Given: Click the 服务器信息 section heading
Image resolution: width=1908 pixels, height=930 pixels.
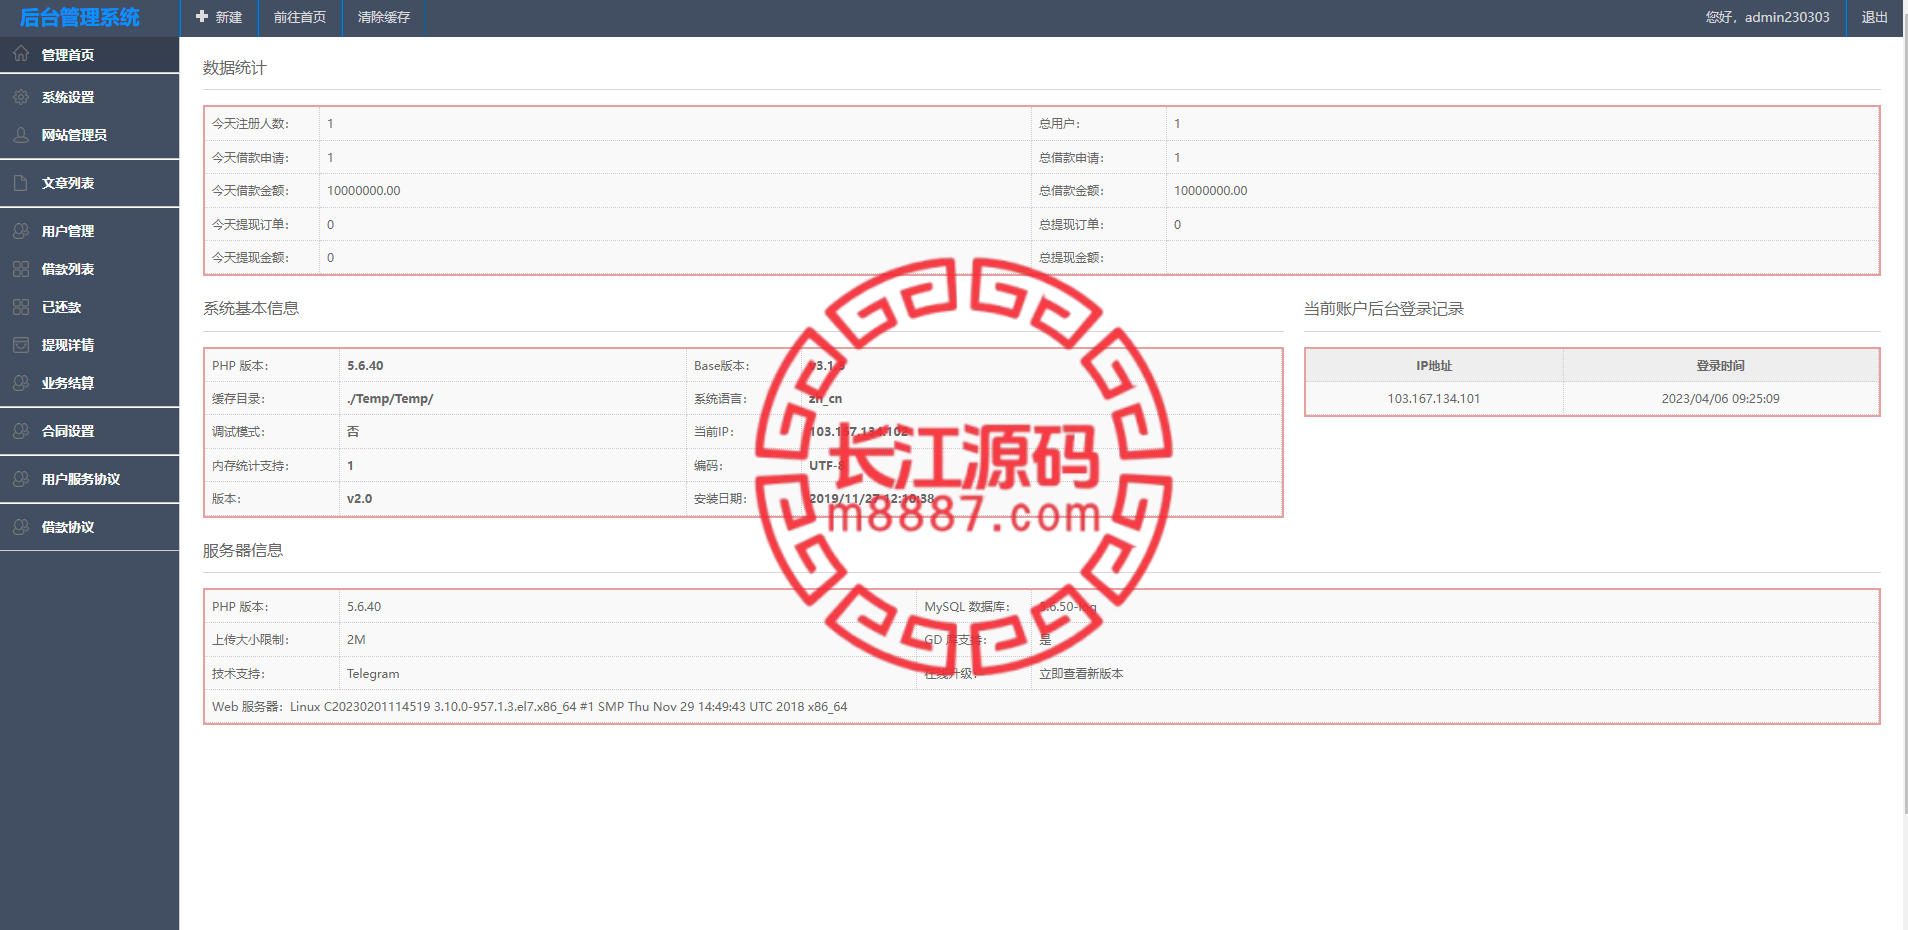Looking at the screenshot, I should point(243,550).
